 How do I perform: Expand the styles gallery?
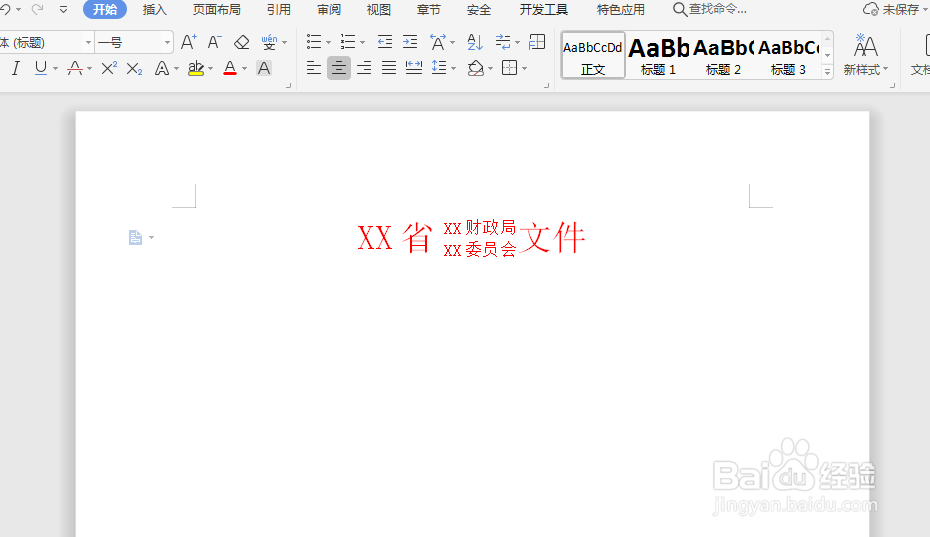point(827,72)
